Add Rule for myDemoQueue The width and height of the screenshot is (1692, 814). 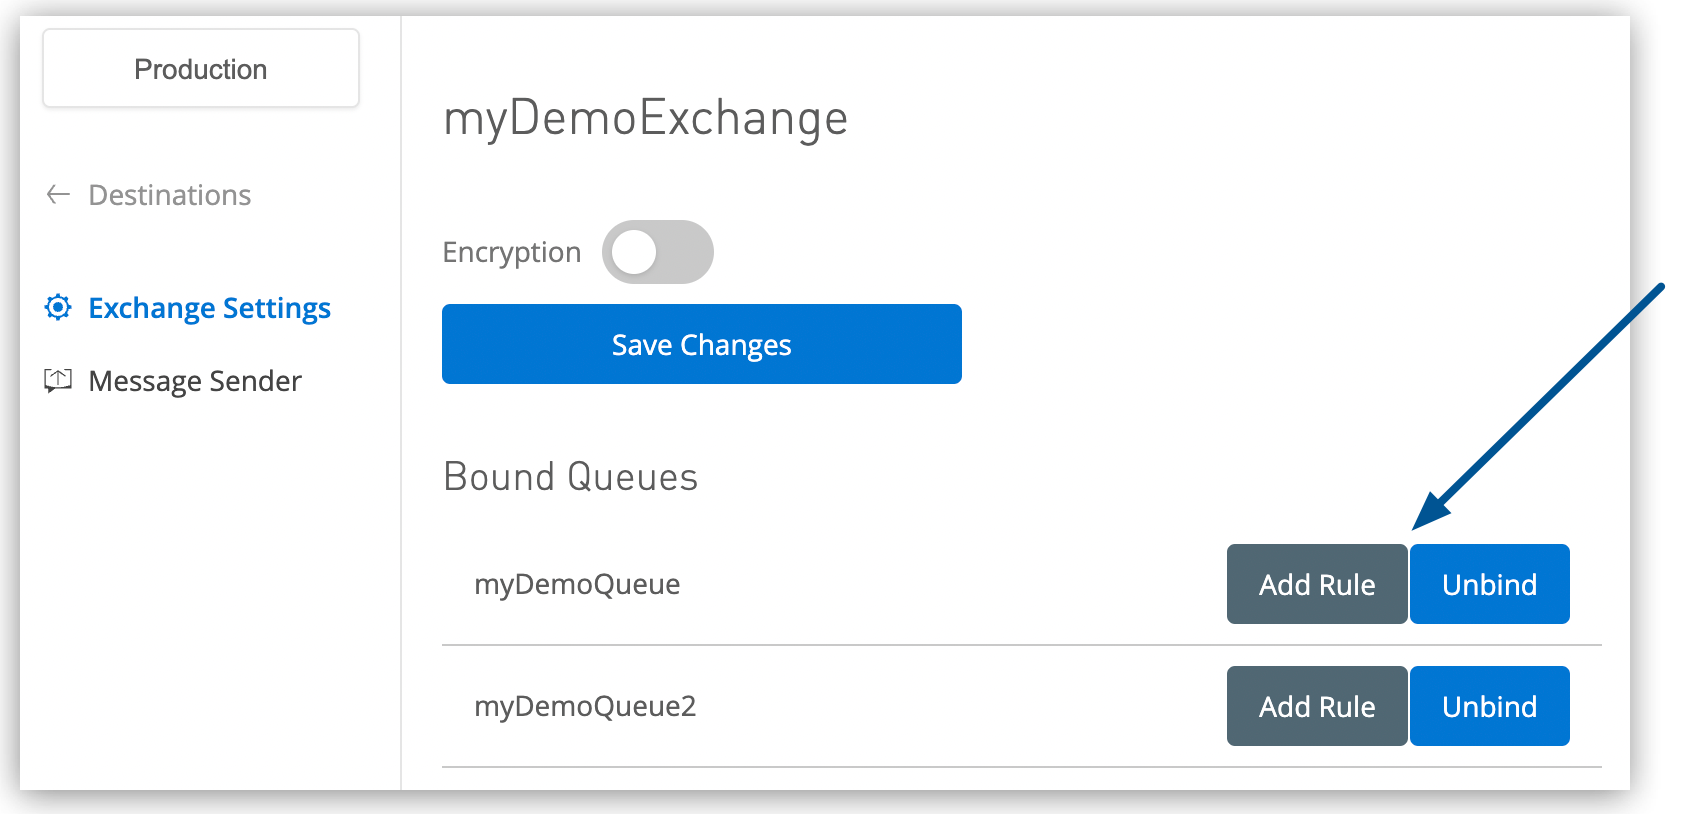1316,584
